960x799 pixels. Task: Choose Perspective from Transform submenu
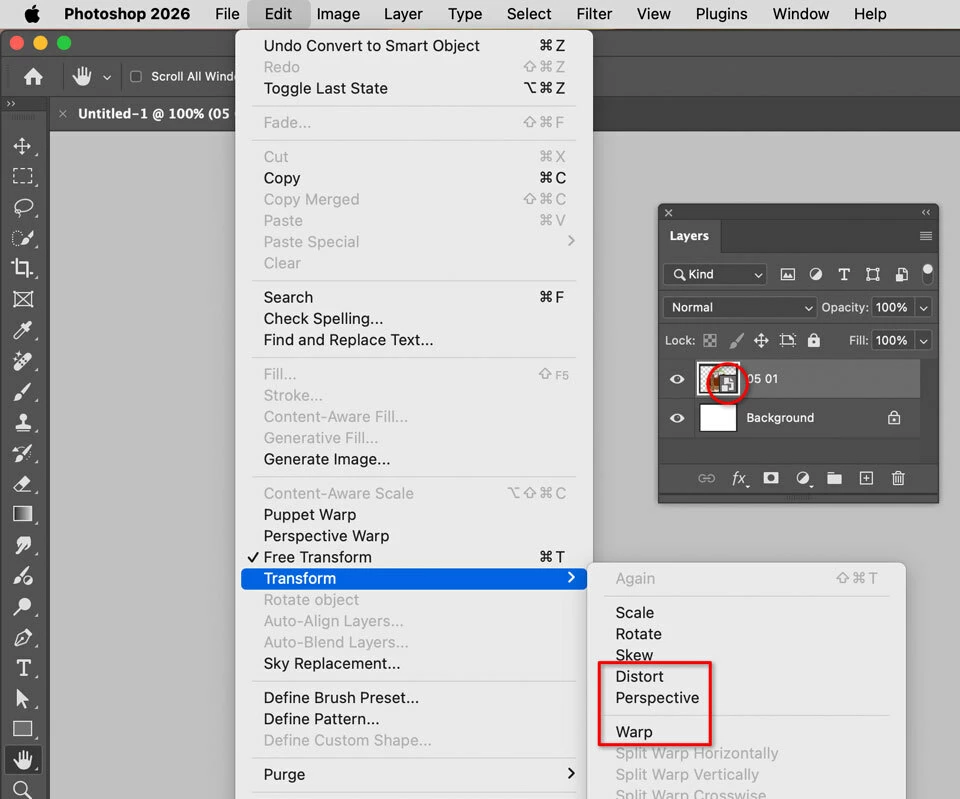pos(657,698)
